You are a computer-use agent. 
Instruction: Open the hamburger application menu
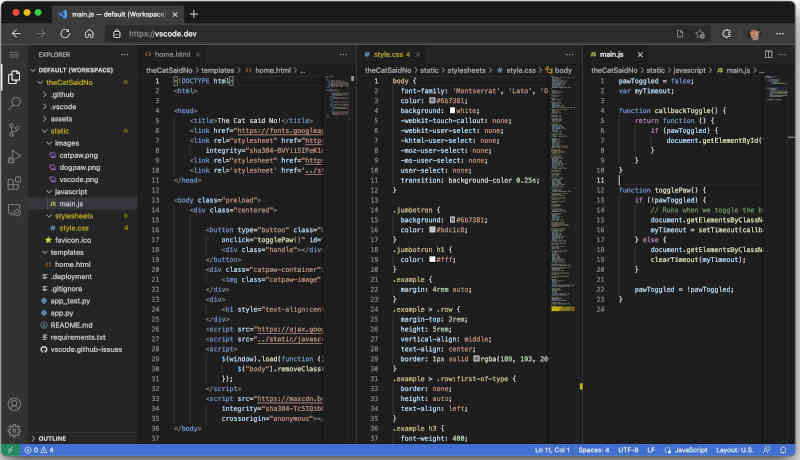tap(14, 54)
